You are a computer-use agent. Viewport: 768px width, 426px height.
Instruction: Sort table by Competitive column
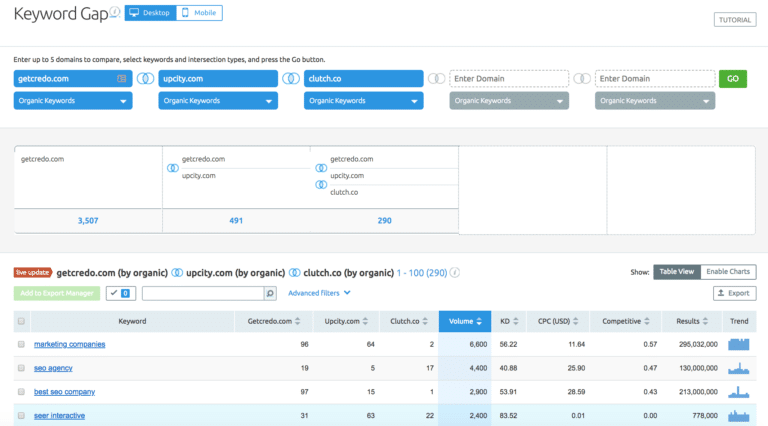click(x=625, y=321)
